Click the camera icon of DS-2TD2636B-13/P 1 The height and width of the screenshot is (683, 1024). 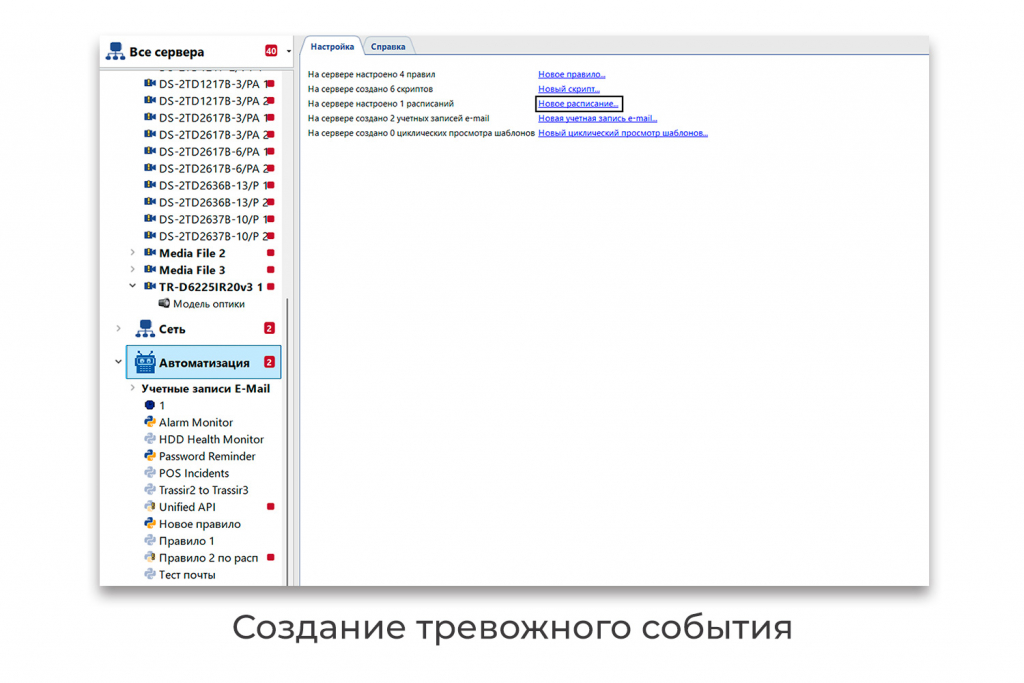[150, 185]
